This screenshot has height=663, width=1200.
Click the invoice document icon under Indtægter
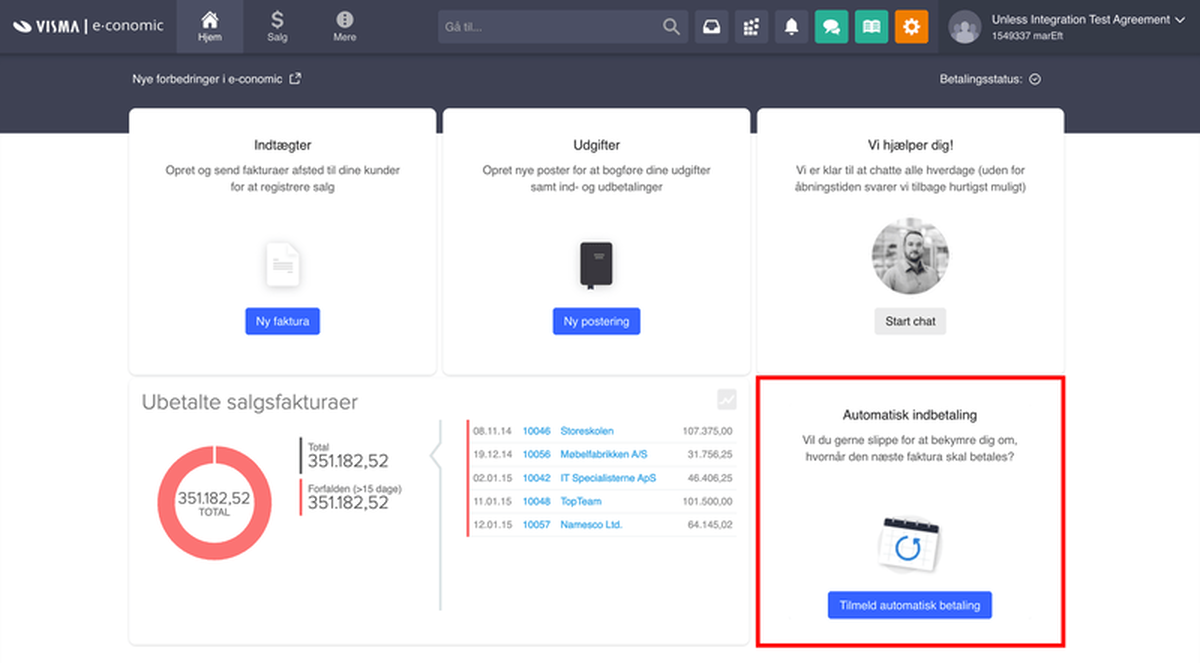pos(283,265)
